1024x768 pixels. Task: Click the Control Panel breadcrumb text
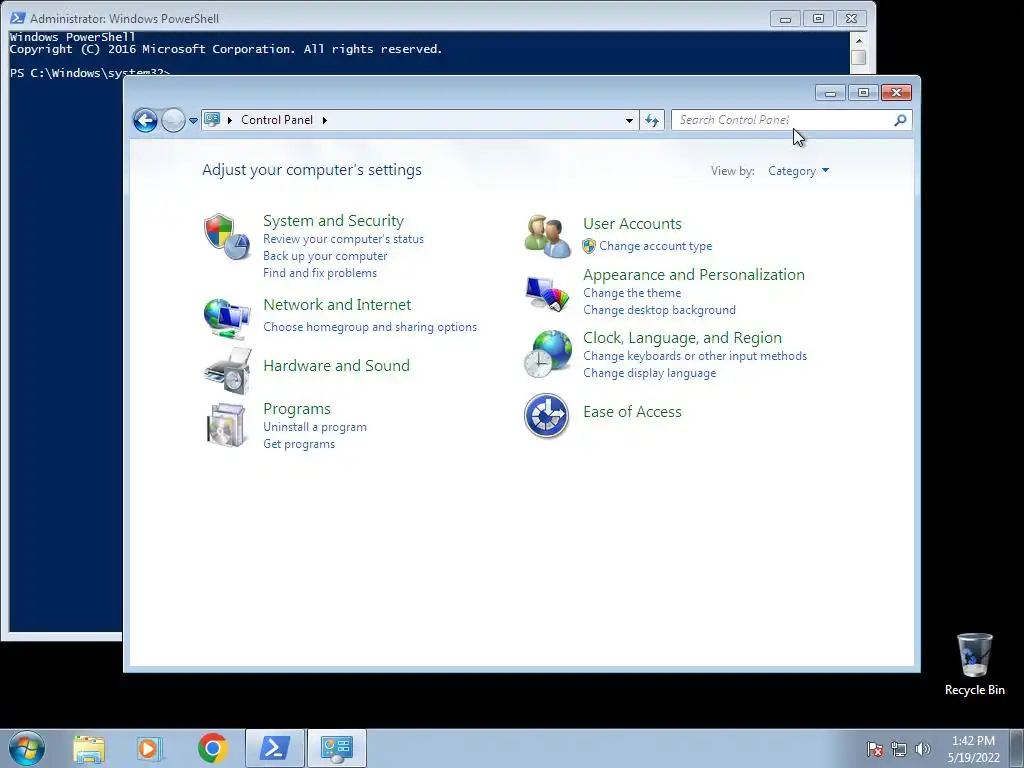coord(277,120)
